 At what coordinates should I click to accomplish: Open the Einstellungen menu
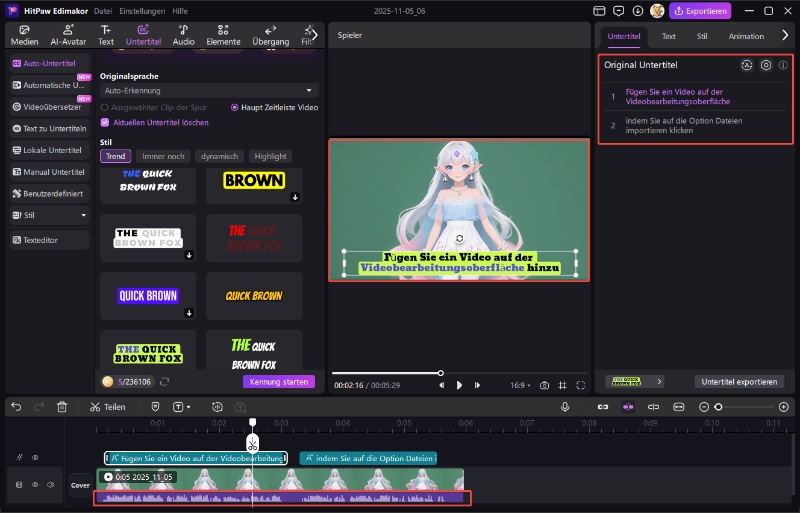pyautogui.click(x=142, y=11)
